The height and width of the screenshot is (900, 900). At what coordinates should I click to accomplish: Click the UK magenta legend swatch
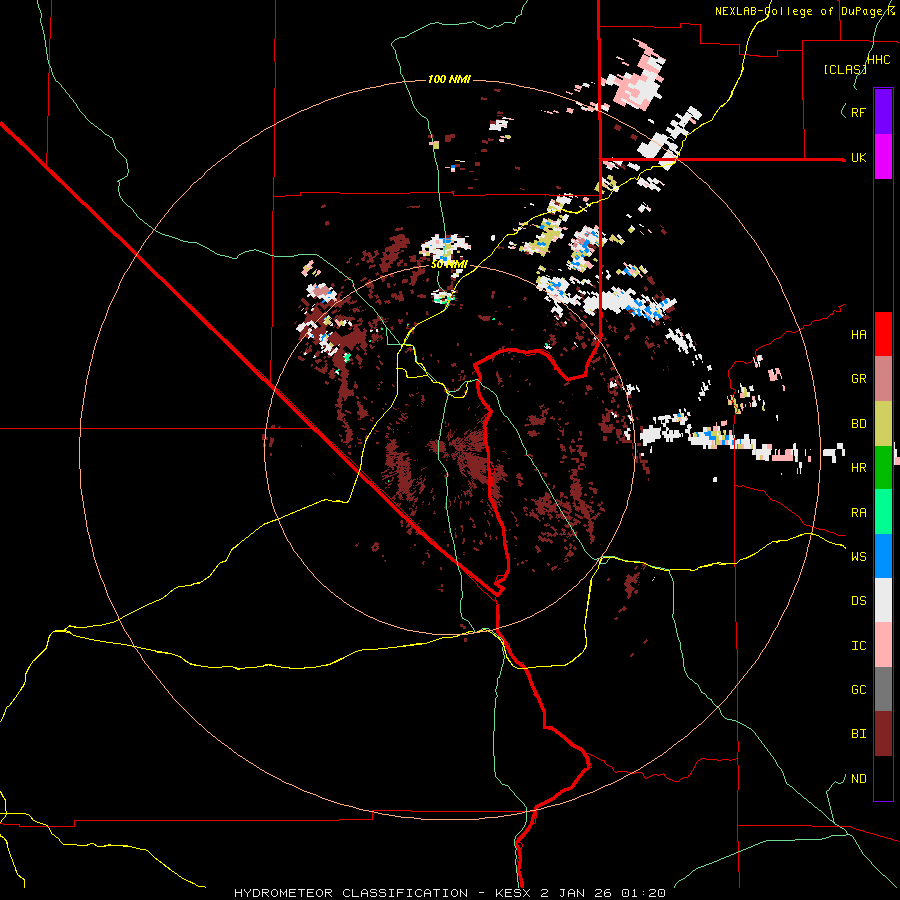(x=883, y=157)
